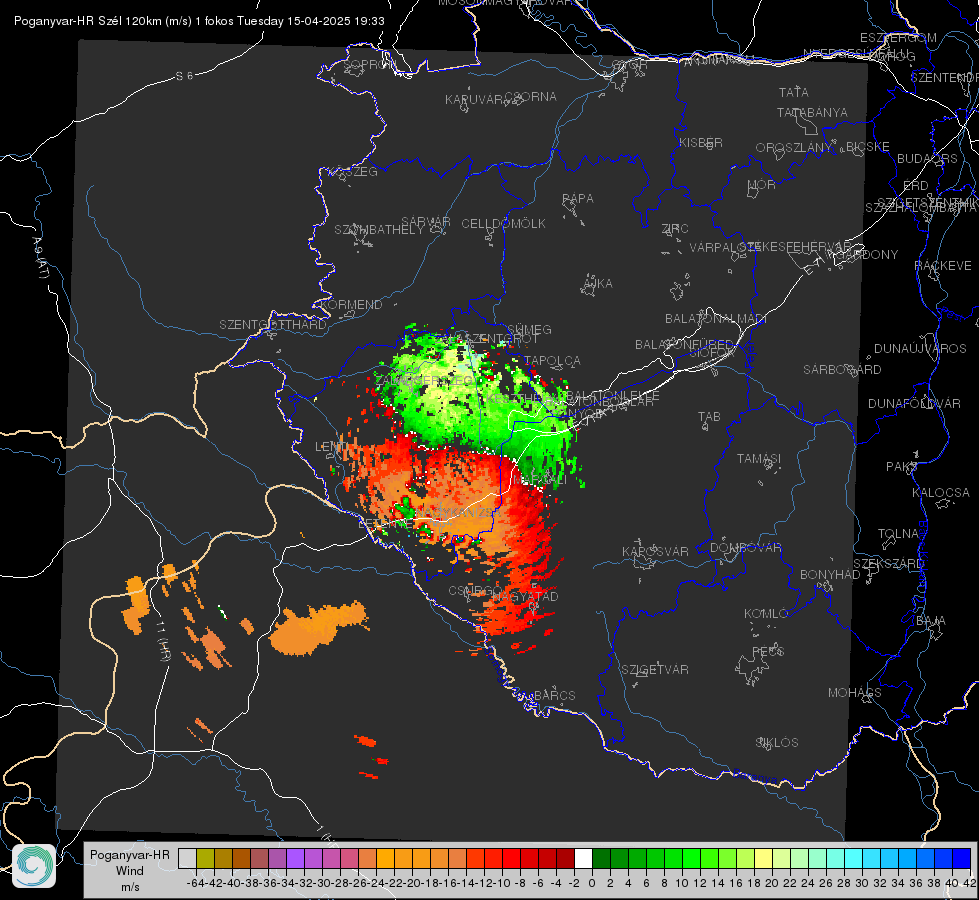The width and height of the screenshot is (979, 900).
Task: Click the BALATONFURED city label
Action: coord(684,345)
